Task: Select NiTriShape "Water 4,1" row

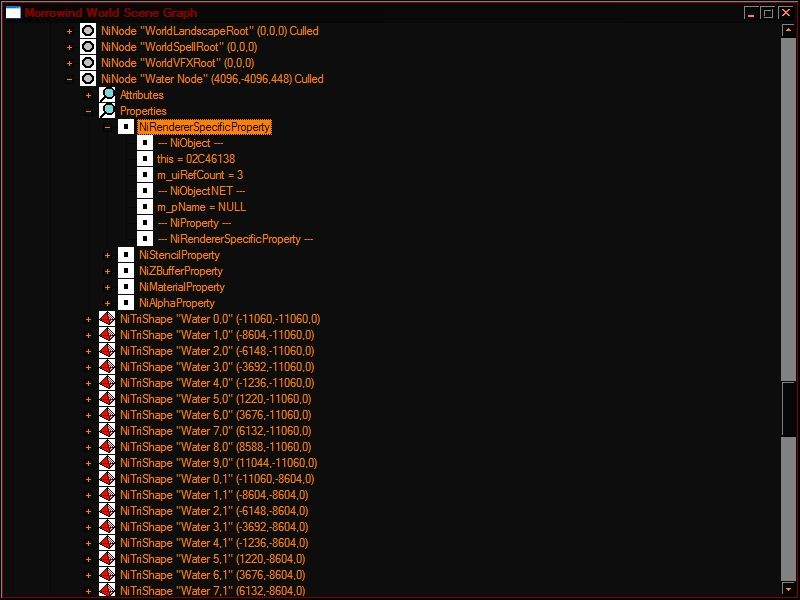Action: coord(214,543)
